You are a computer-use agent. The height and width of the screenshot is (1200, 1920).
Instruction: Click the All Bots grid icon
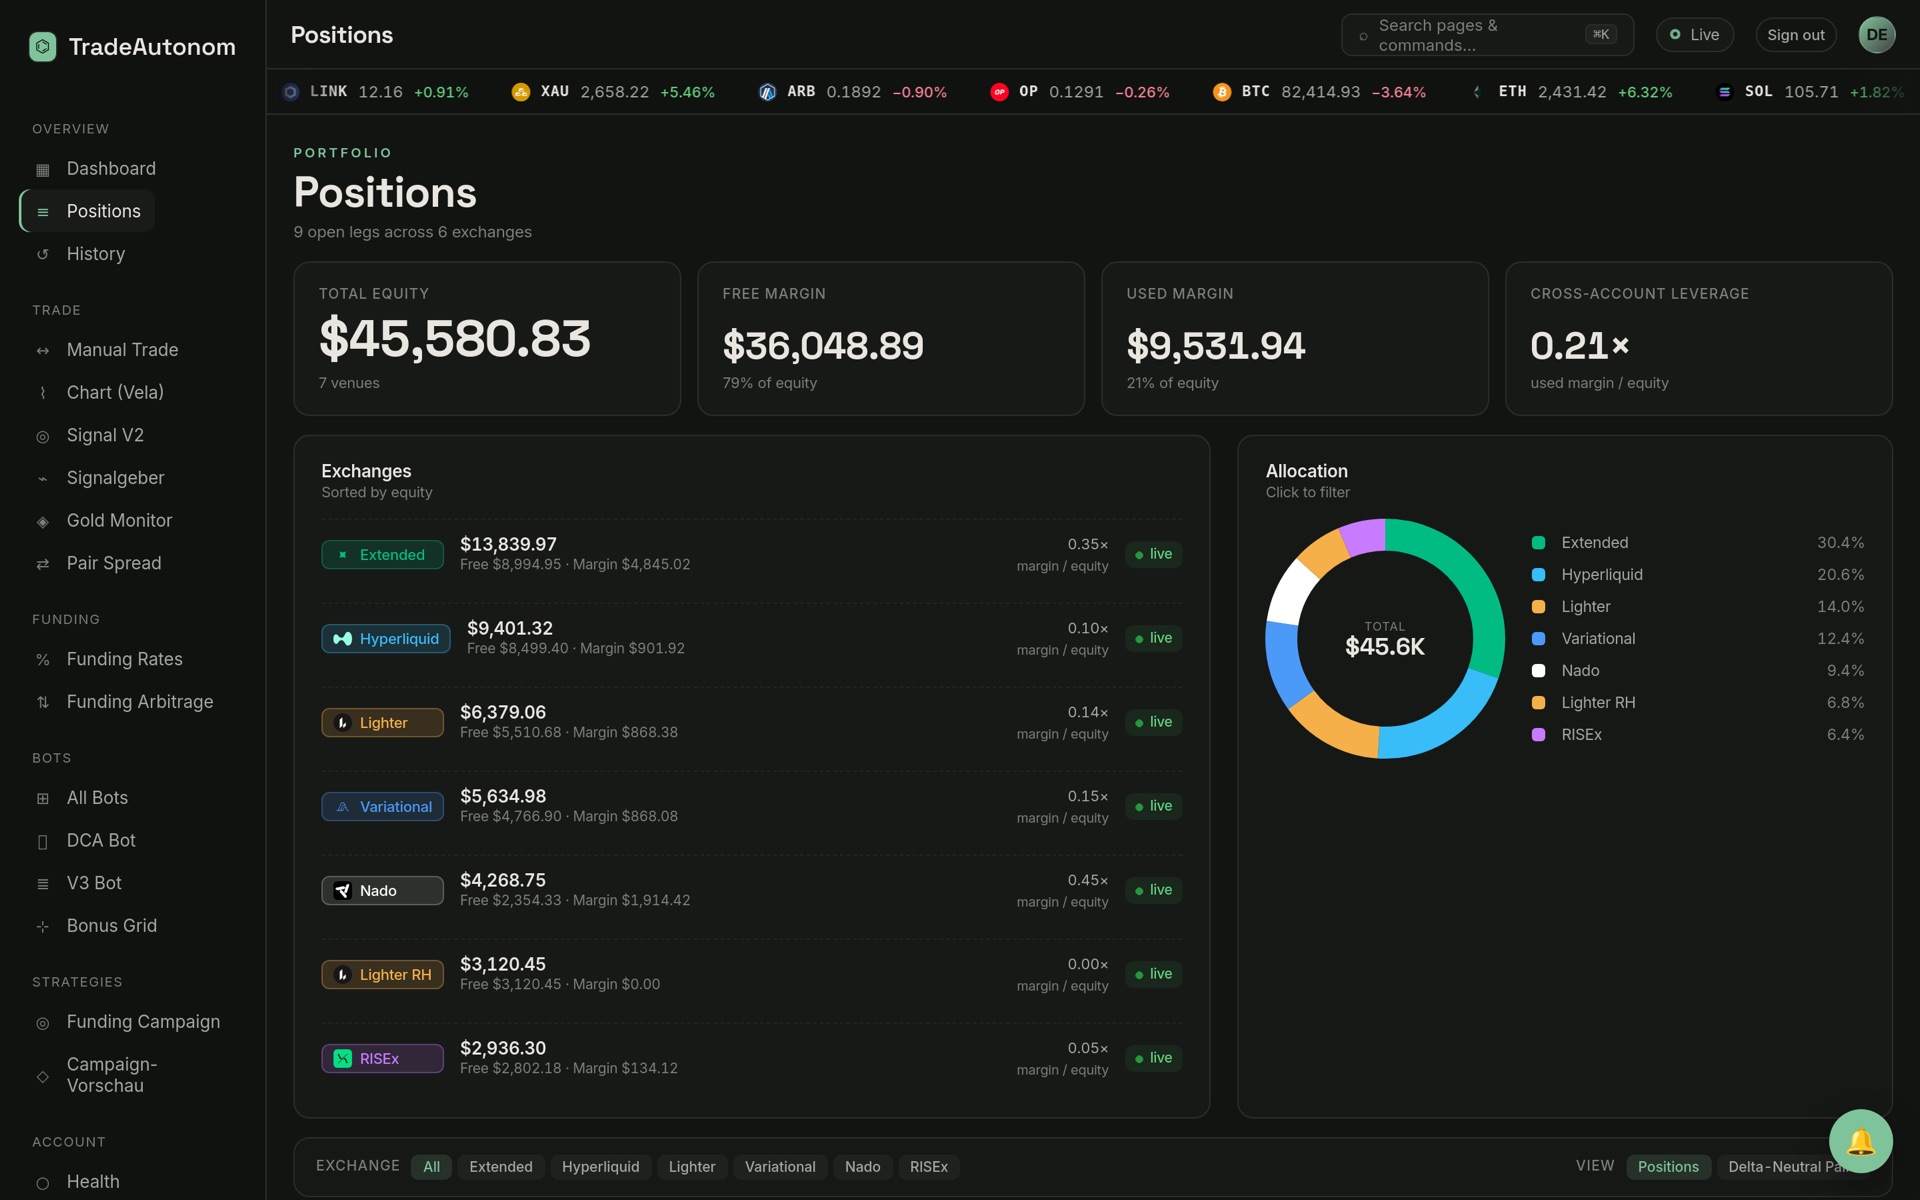pyautogui.click(x=42, y=798)
